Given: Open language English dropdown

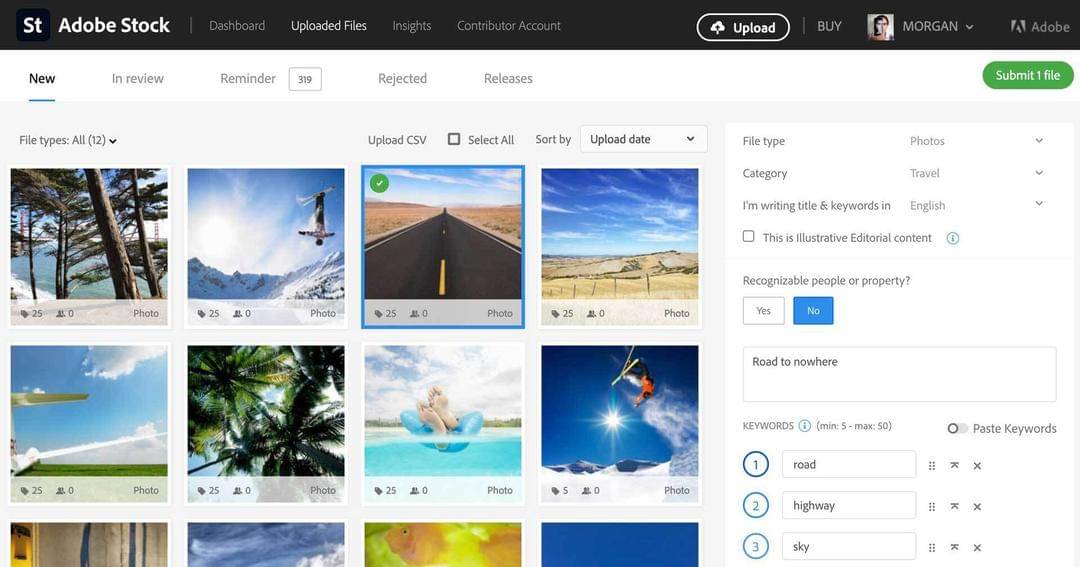Looking at the screenshot, I should point(976,205).
